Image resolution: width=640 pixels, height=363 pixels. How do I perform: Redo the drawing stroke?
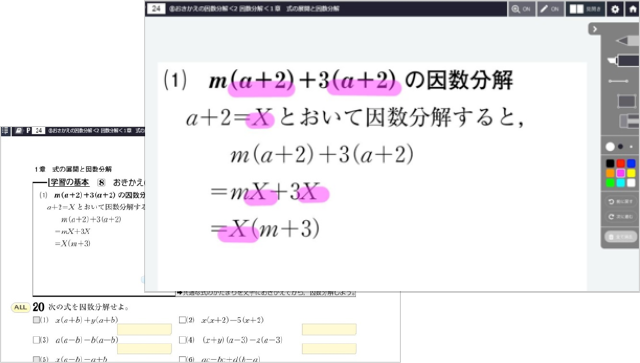point(620,217)
